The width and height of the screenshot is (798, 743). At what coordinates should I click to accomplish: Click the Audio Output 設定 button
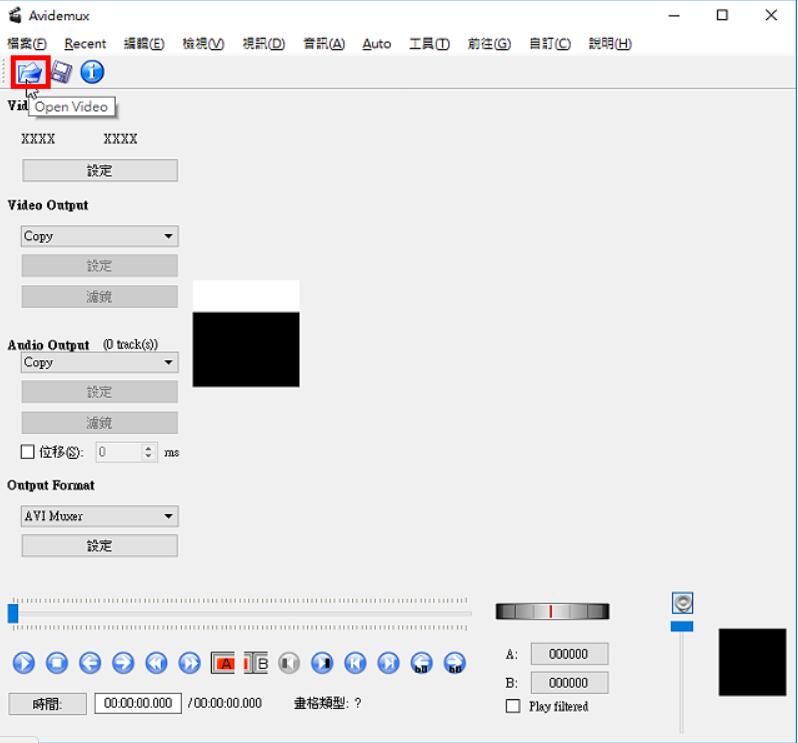100,392
